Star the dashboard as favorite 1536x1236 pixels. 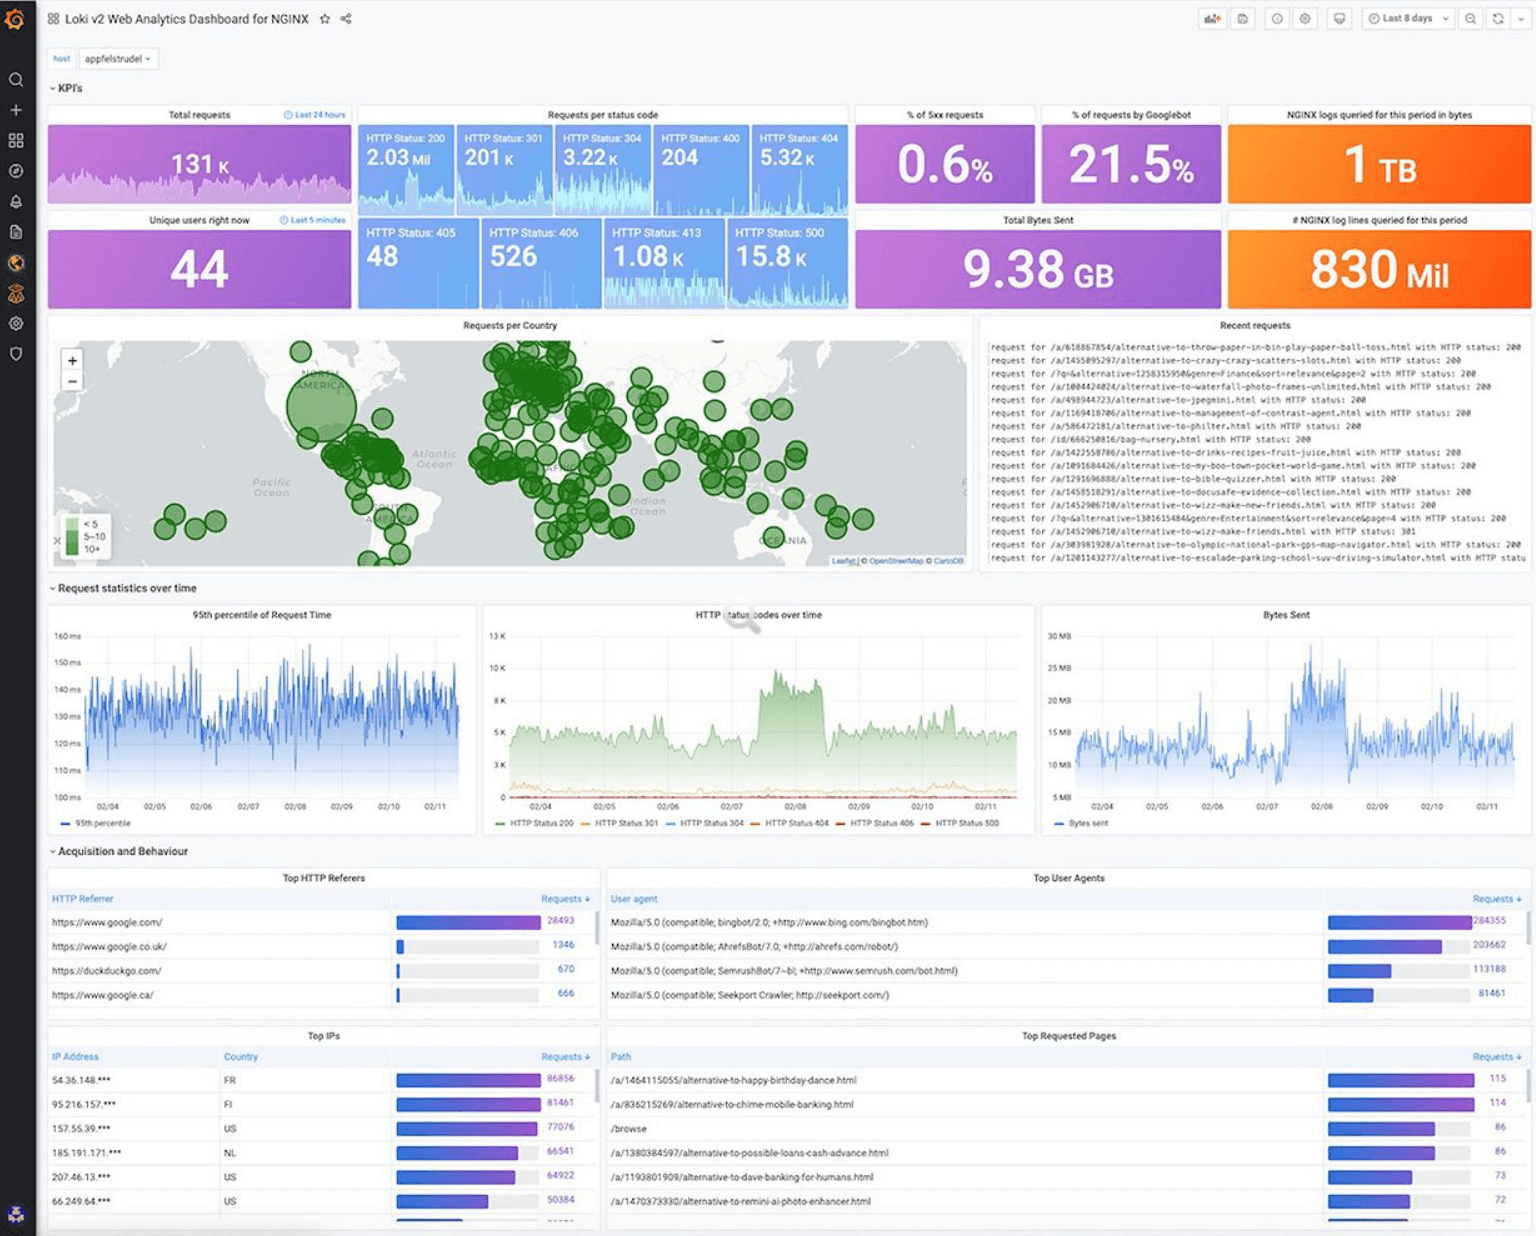coord(325,19)
